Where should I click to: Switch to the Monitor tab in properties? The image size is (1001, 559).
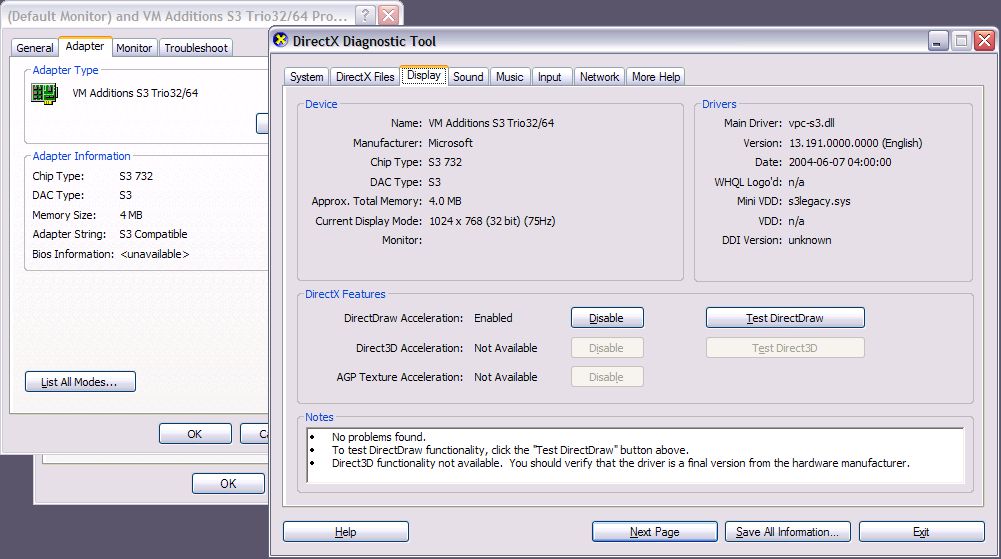134,48
